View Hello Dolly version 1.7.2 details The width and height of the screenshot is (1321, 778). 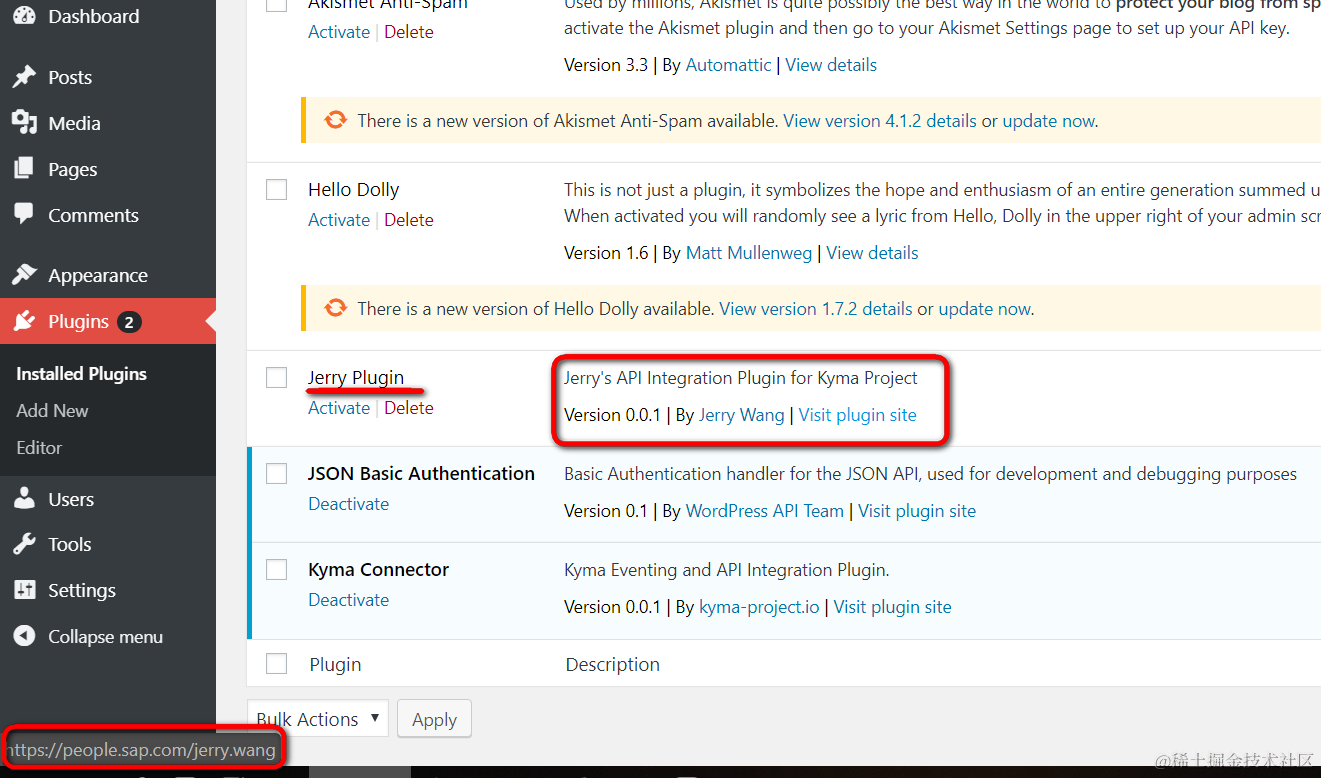[816, 309]
